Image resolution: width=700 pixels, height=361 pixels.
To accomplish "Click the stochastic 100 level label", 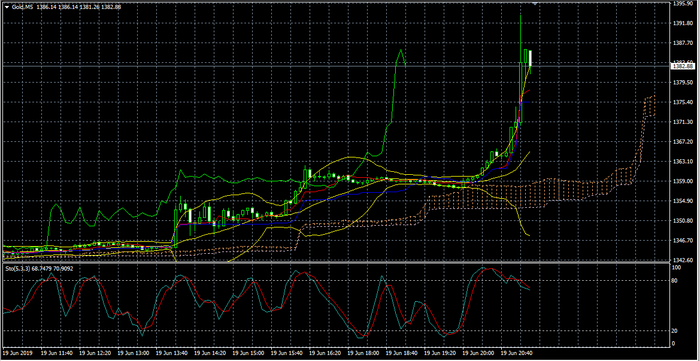I will pos(677,268).
